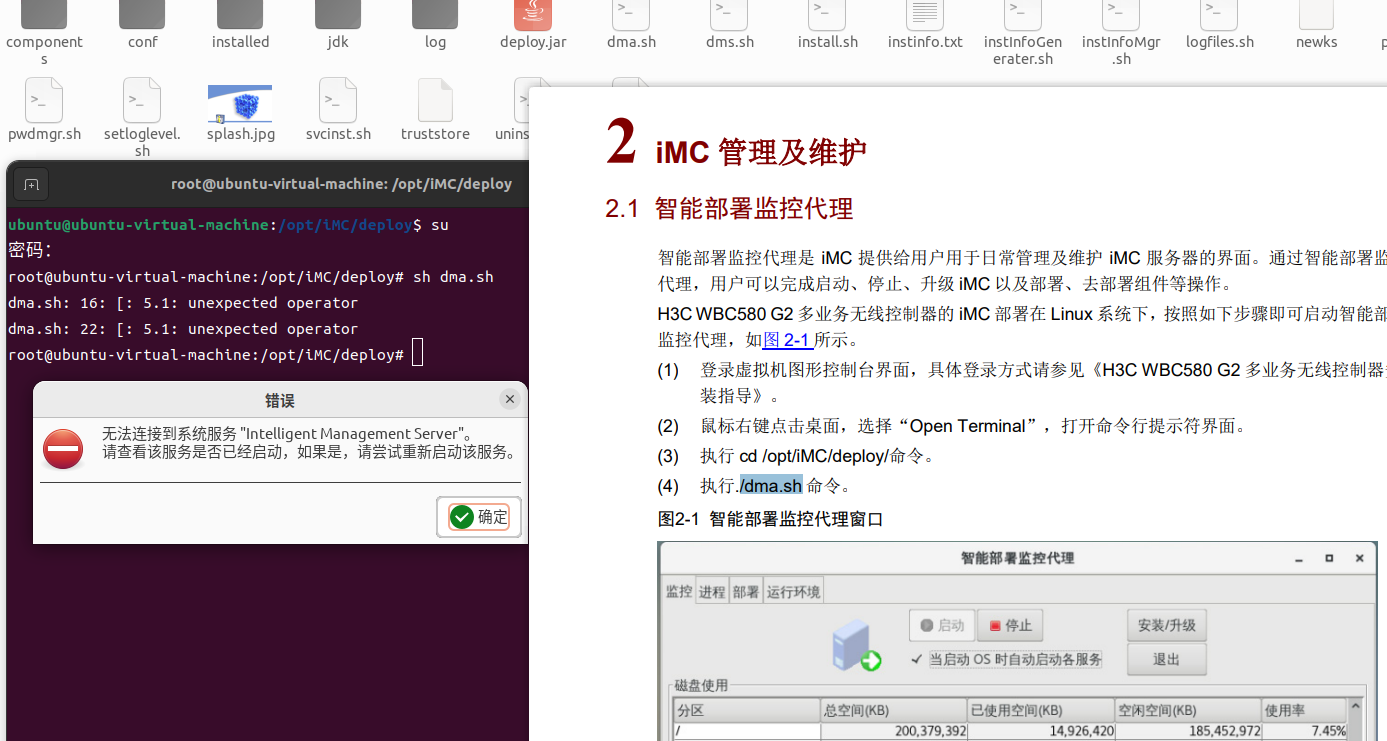Image resolution: width=1387 pixels, height=741 pixels.
Task: Click the '2.1 智能部署监控代理' section heading
Action: [x=729, y=209]
